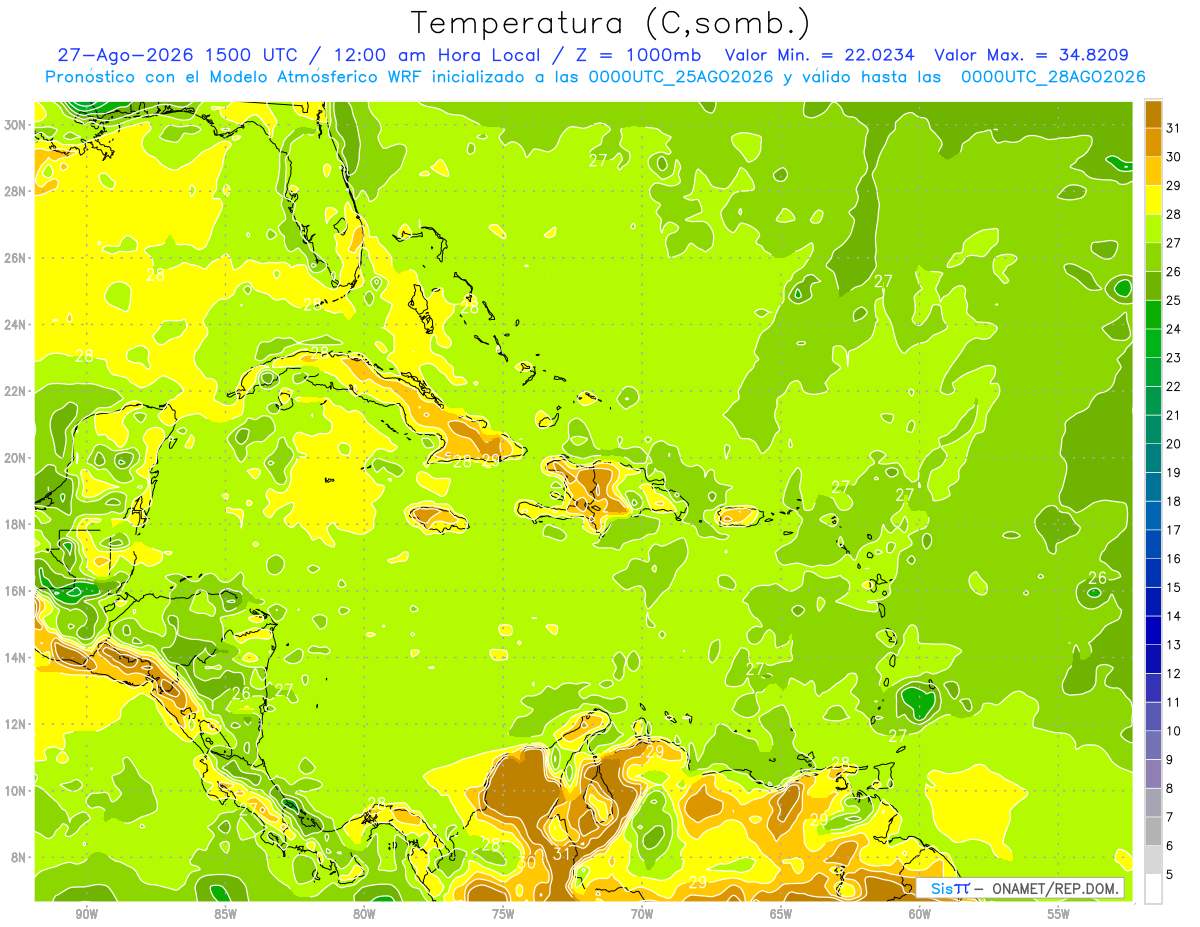Click the latitude axis label "20N"
1200x927 pixels.
[x=17, y=458]
